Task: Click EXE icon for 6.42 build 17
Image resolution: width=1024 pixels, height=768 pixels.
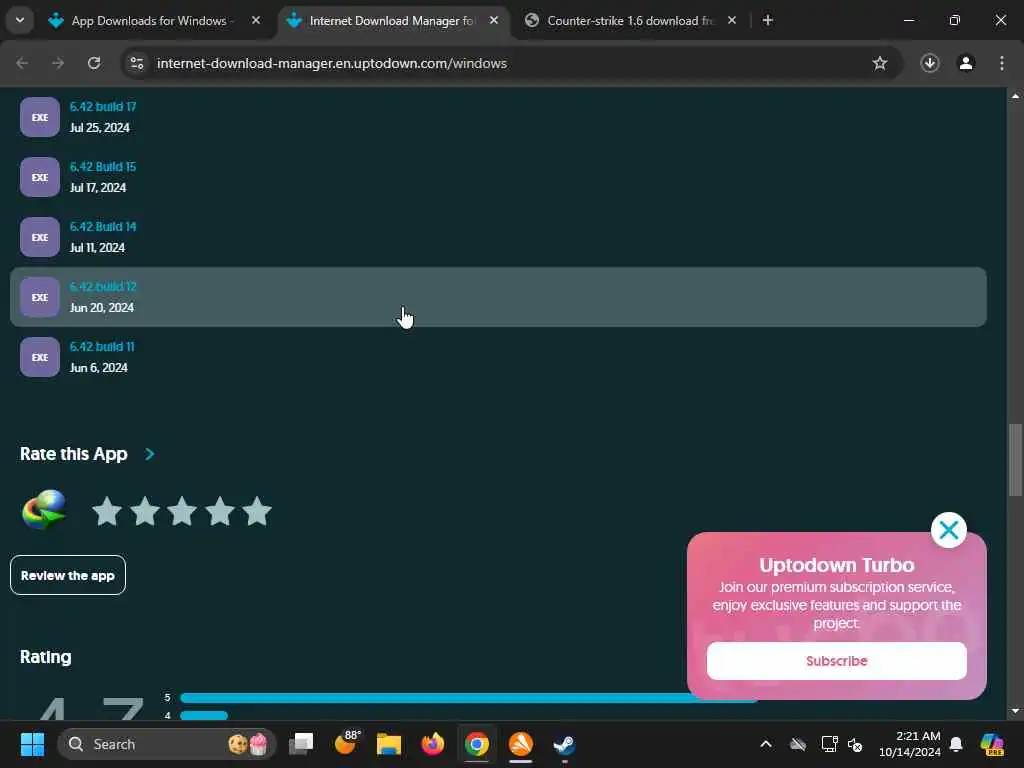Action: click(x=40, y=117)
